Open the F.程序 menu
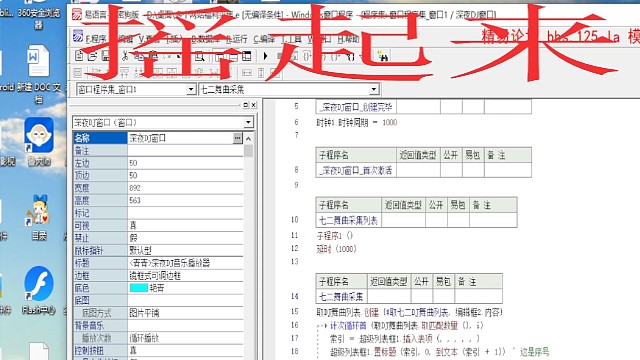 (x=96, y=39)
